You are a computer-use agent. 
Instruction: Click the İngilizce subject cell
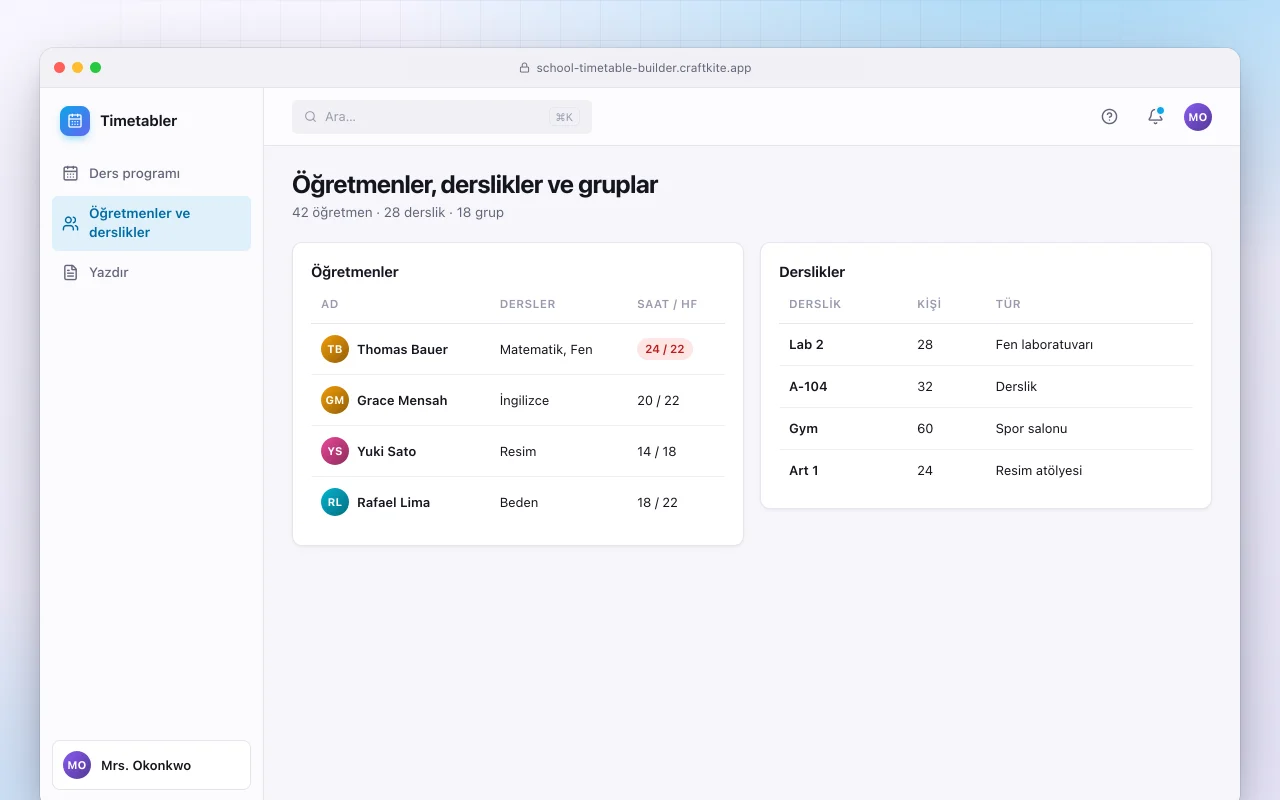[524, 400]
